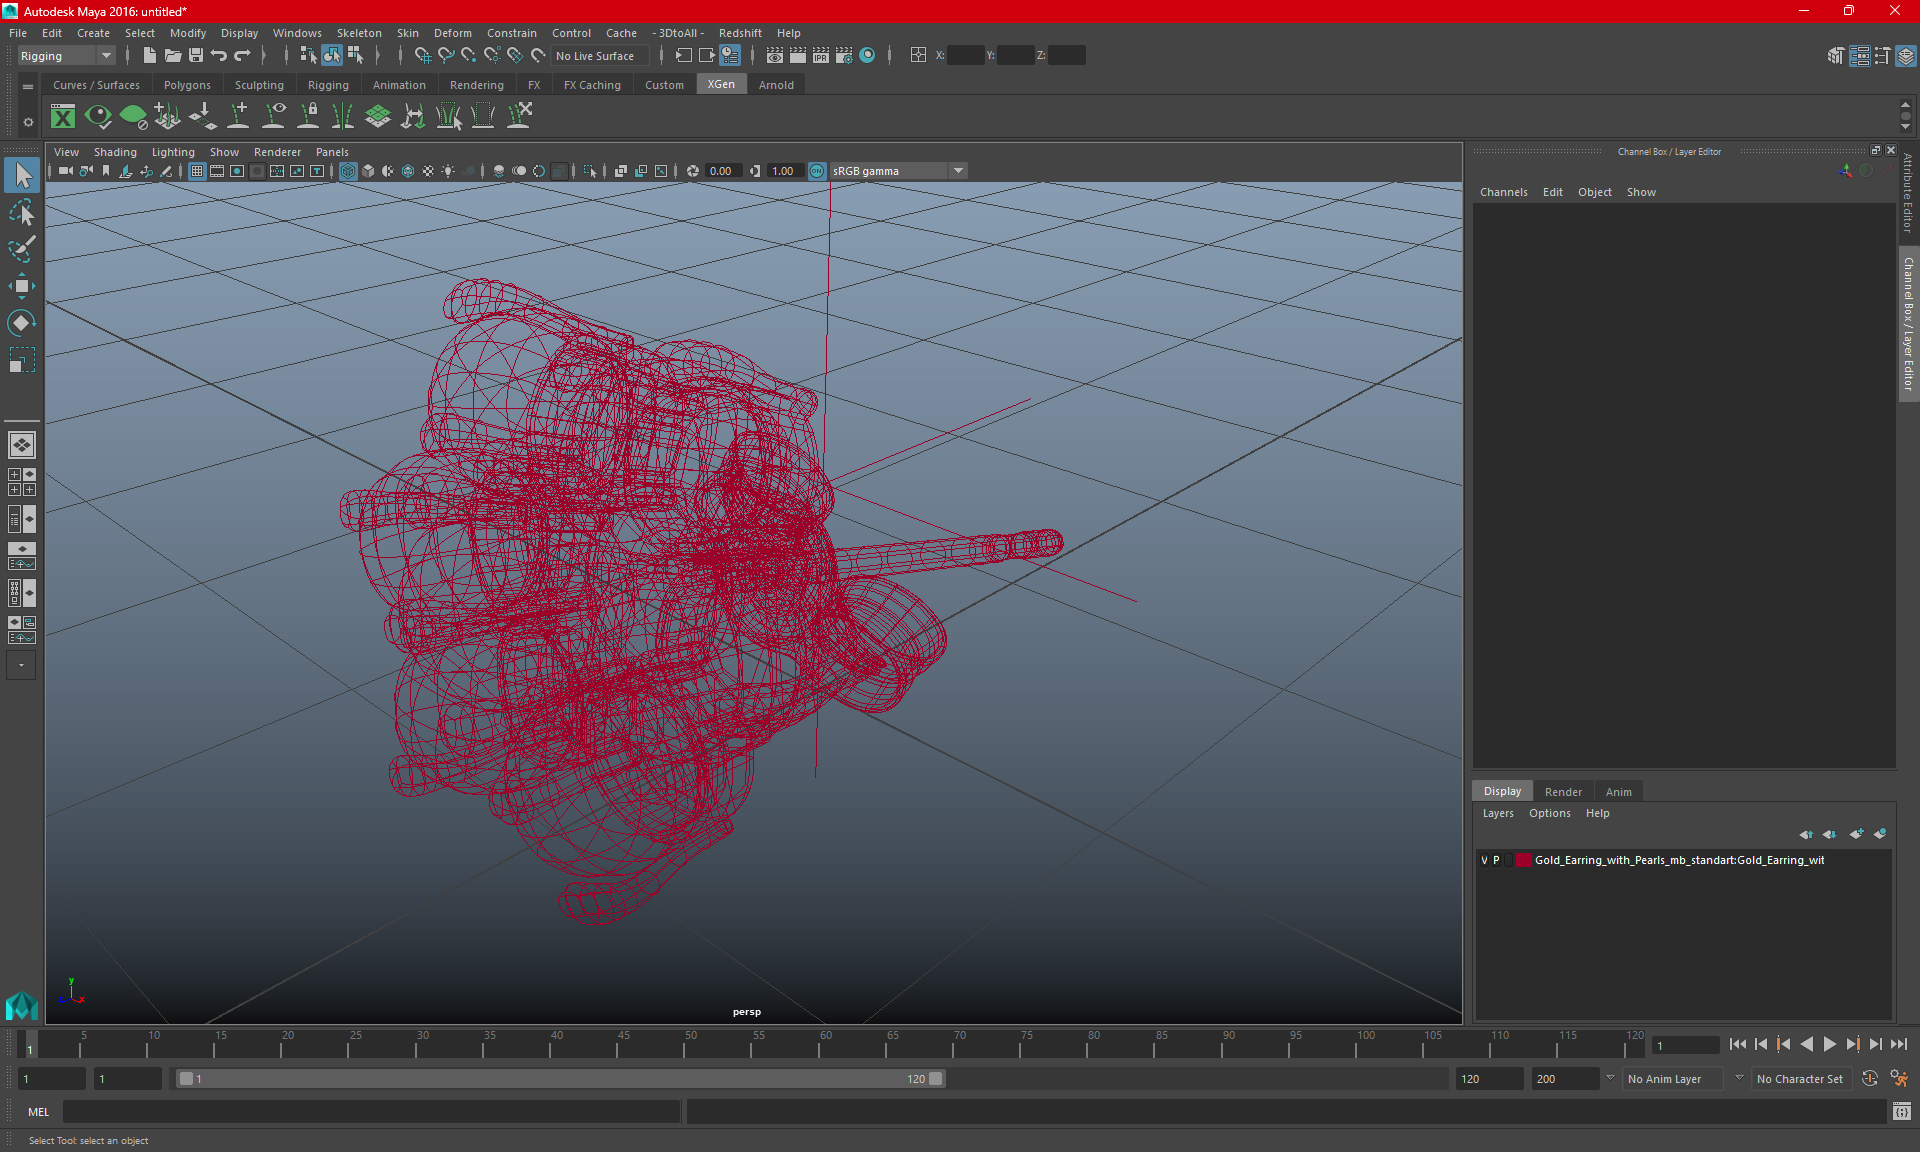Click the XGen clear preview leaf icon
This screenshot has height=1152, width=1920.
[133, 117]
